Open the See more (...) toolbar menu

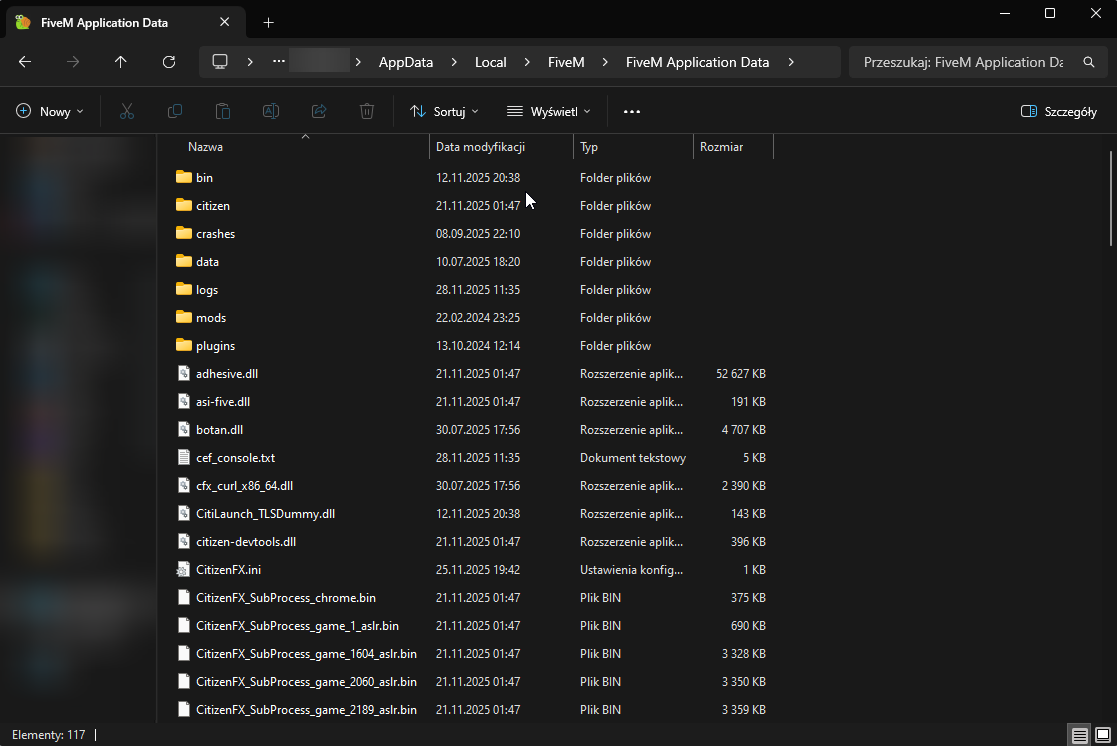click(631, 111)
